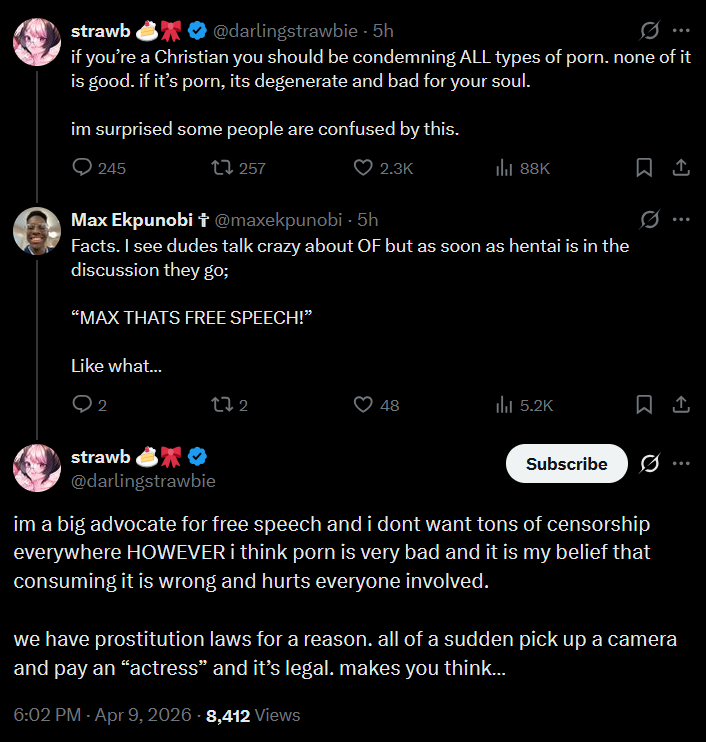Screen dimensions: 706x742
Task: Open more options beside Subscribe button
Action: click(x=681, y=463)
